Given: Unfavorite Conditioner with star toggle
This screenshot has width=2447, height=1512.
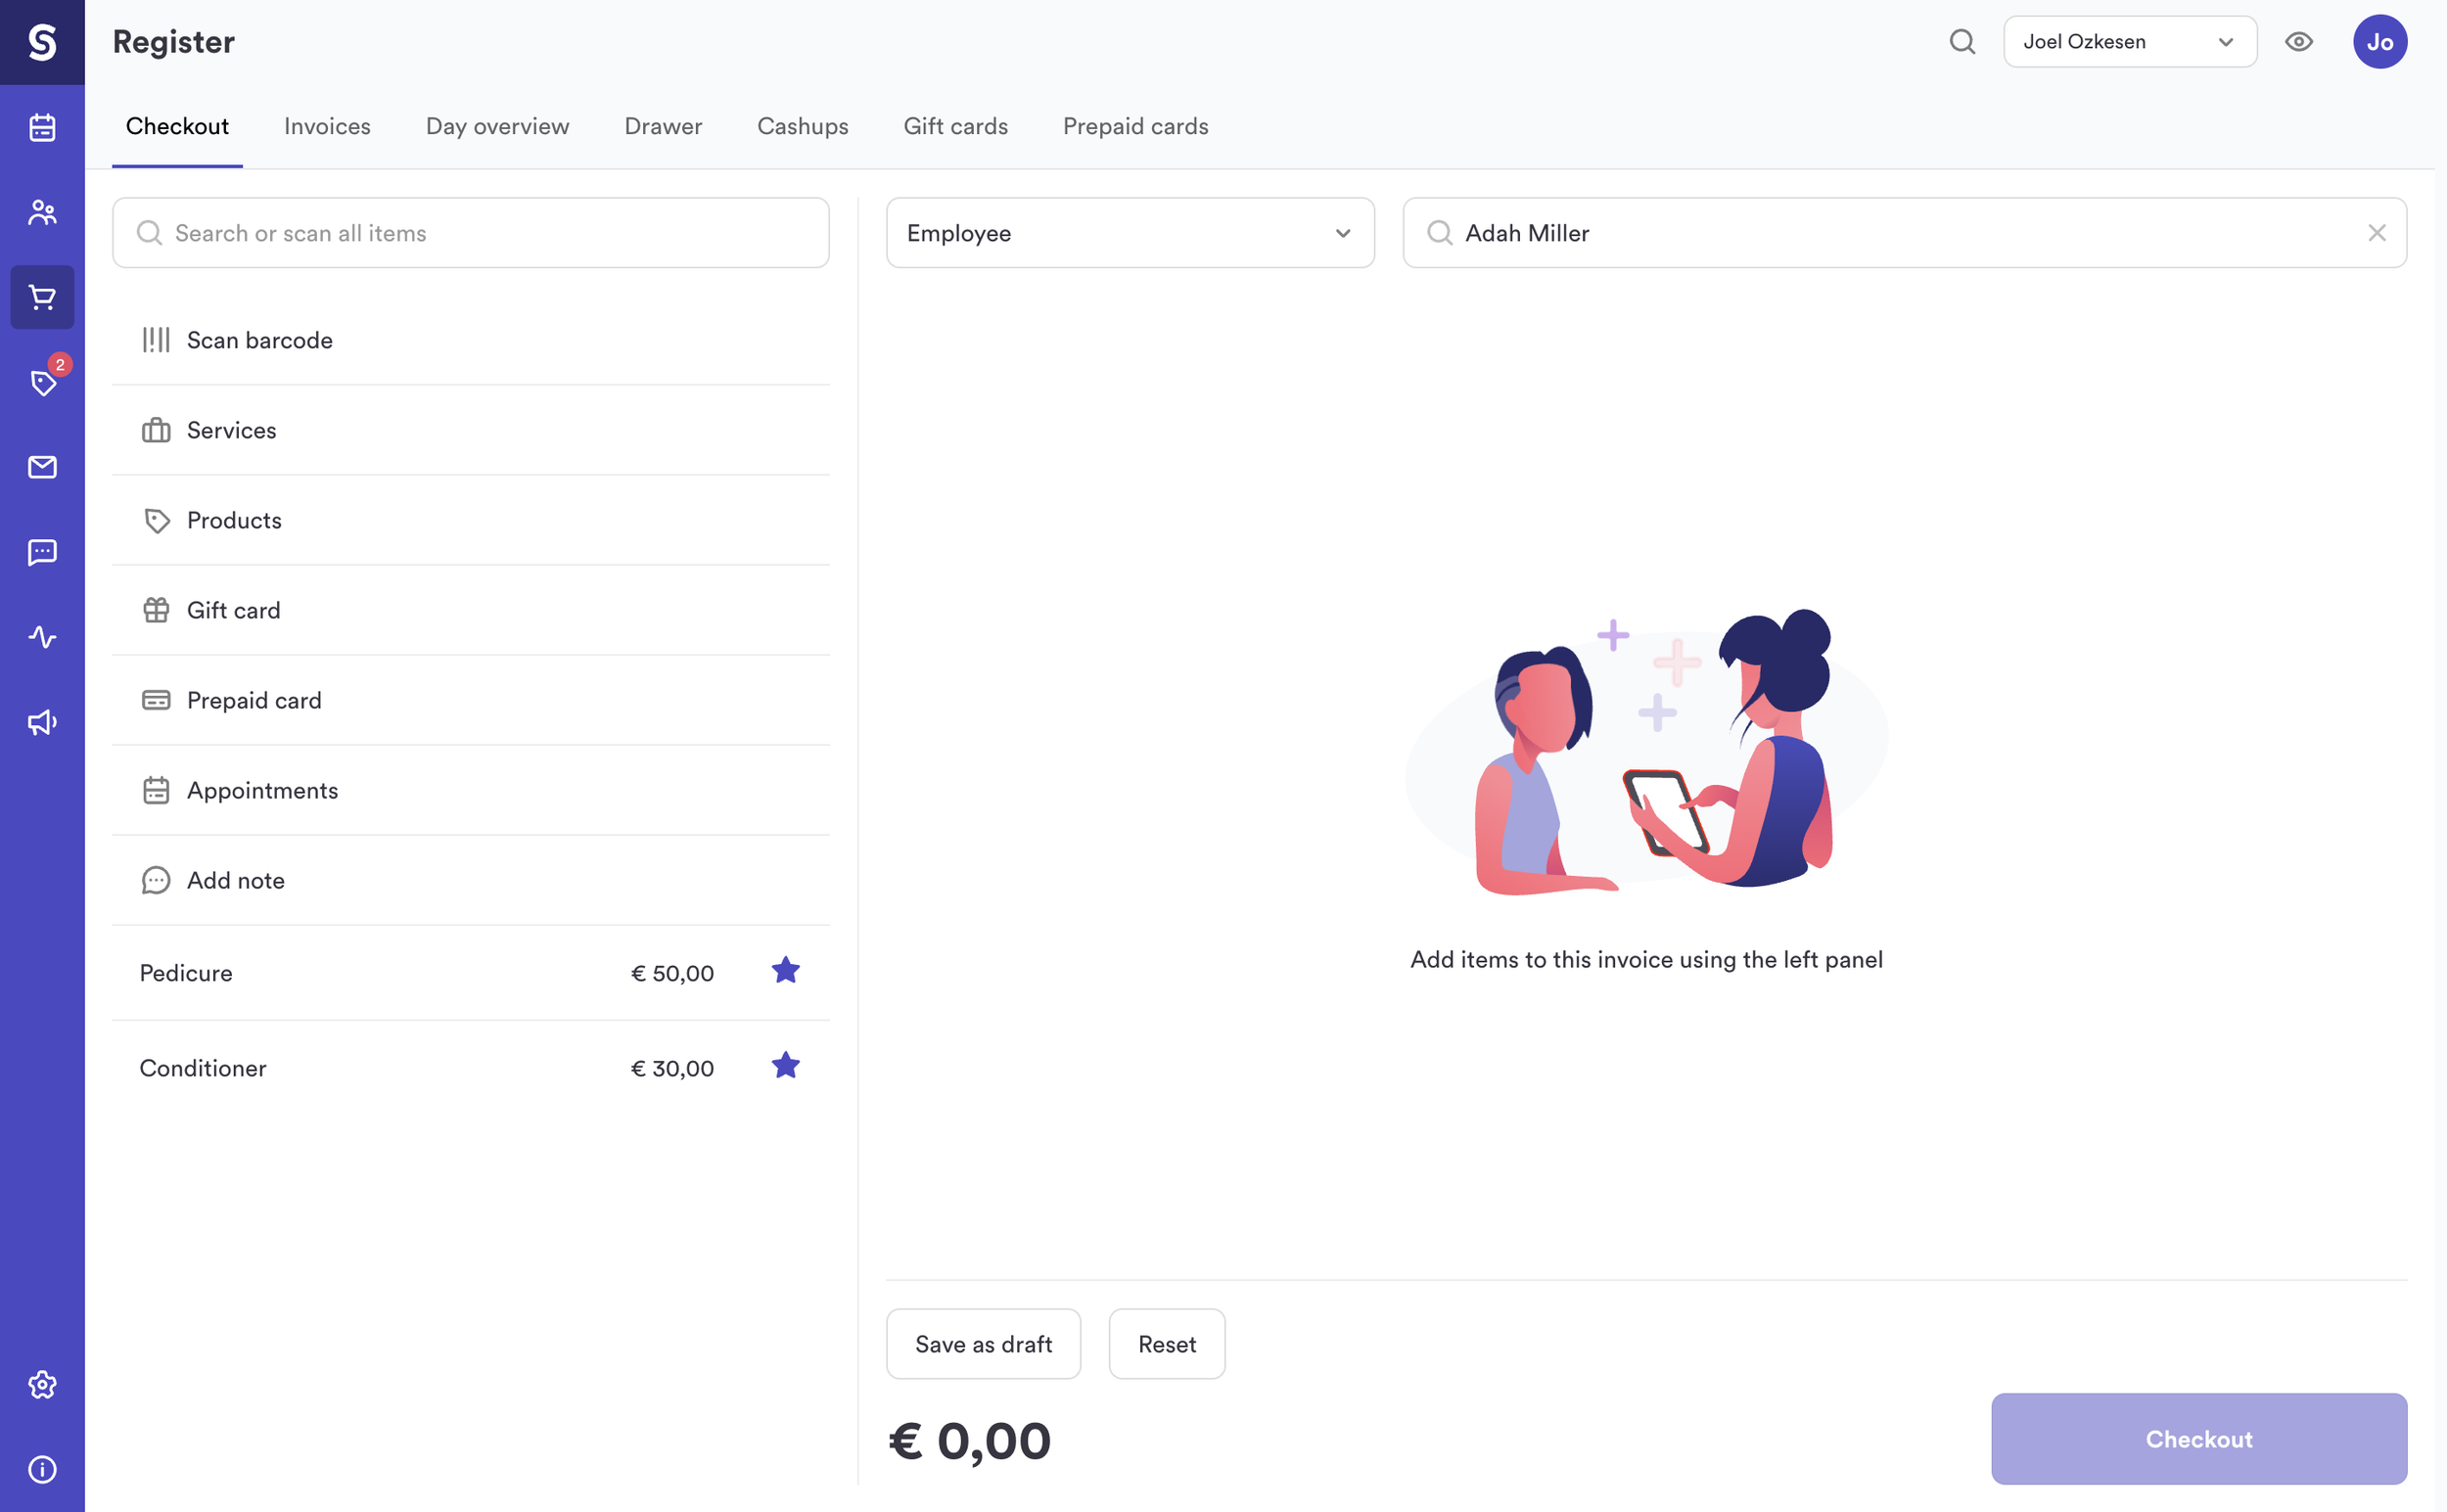Looking at the screenshot, I should click(785, 1066).
